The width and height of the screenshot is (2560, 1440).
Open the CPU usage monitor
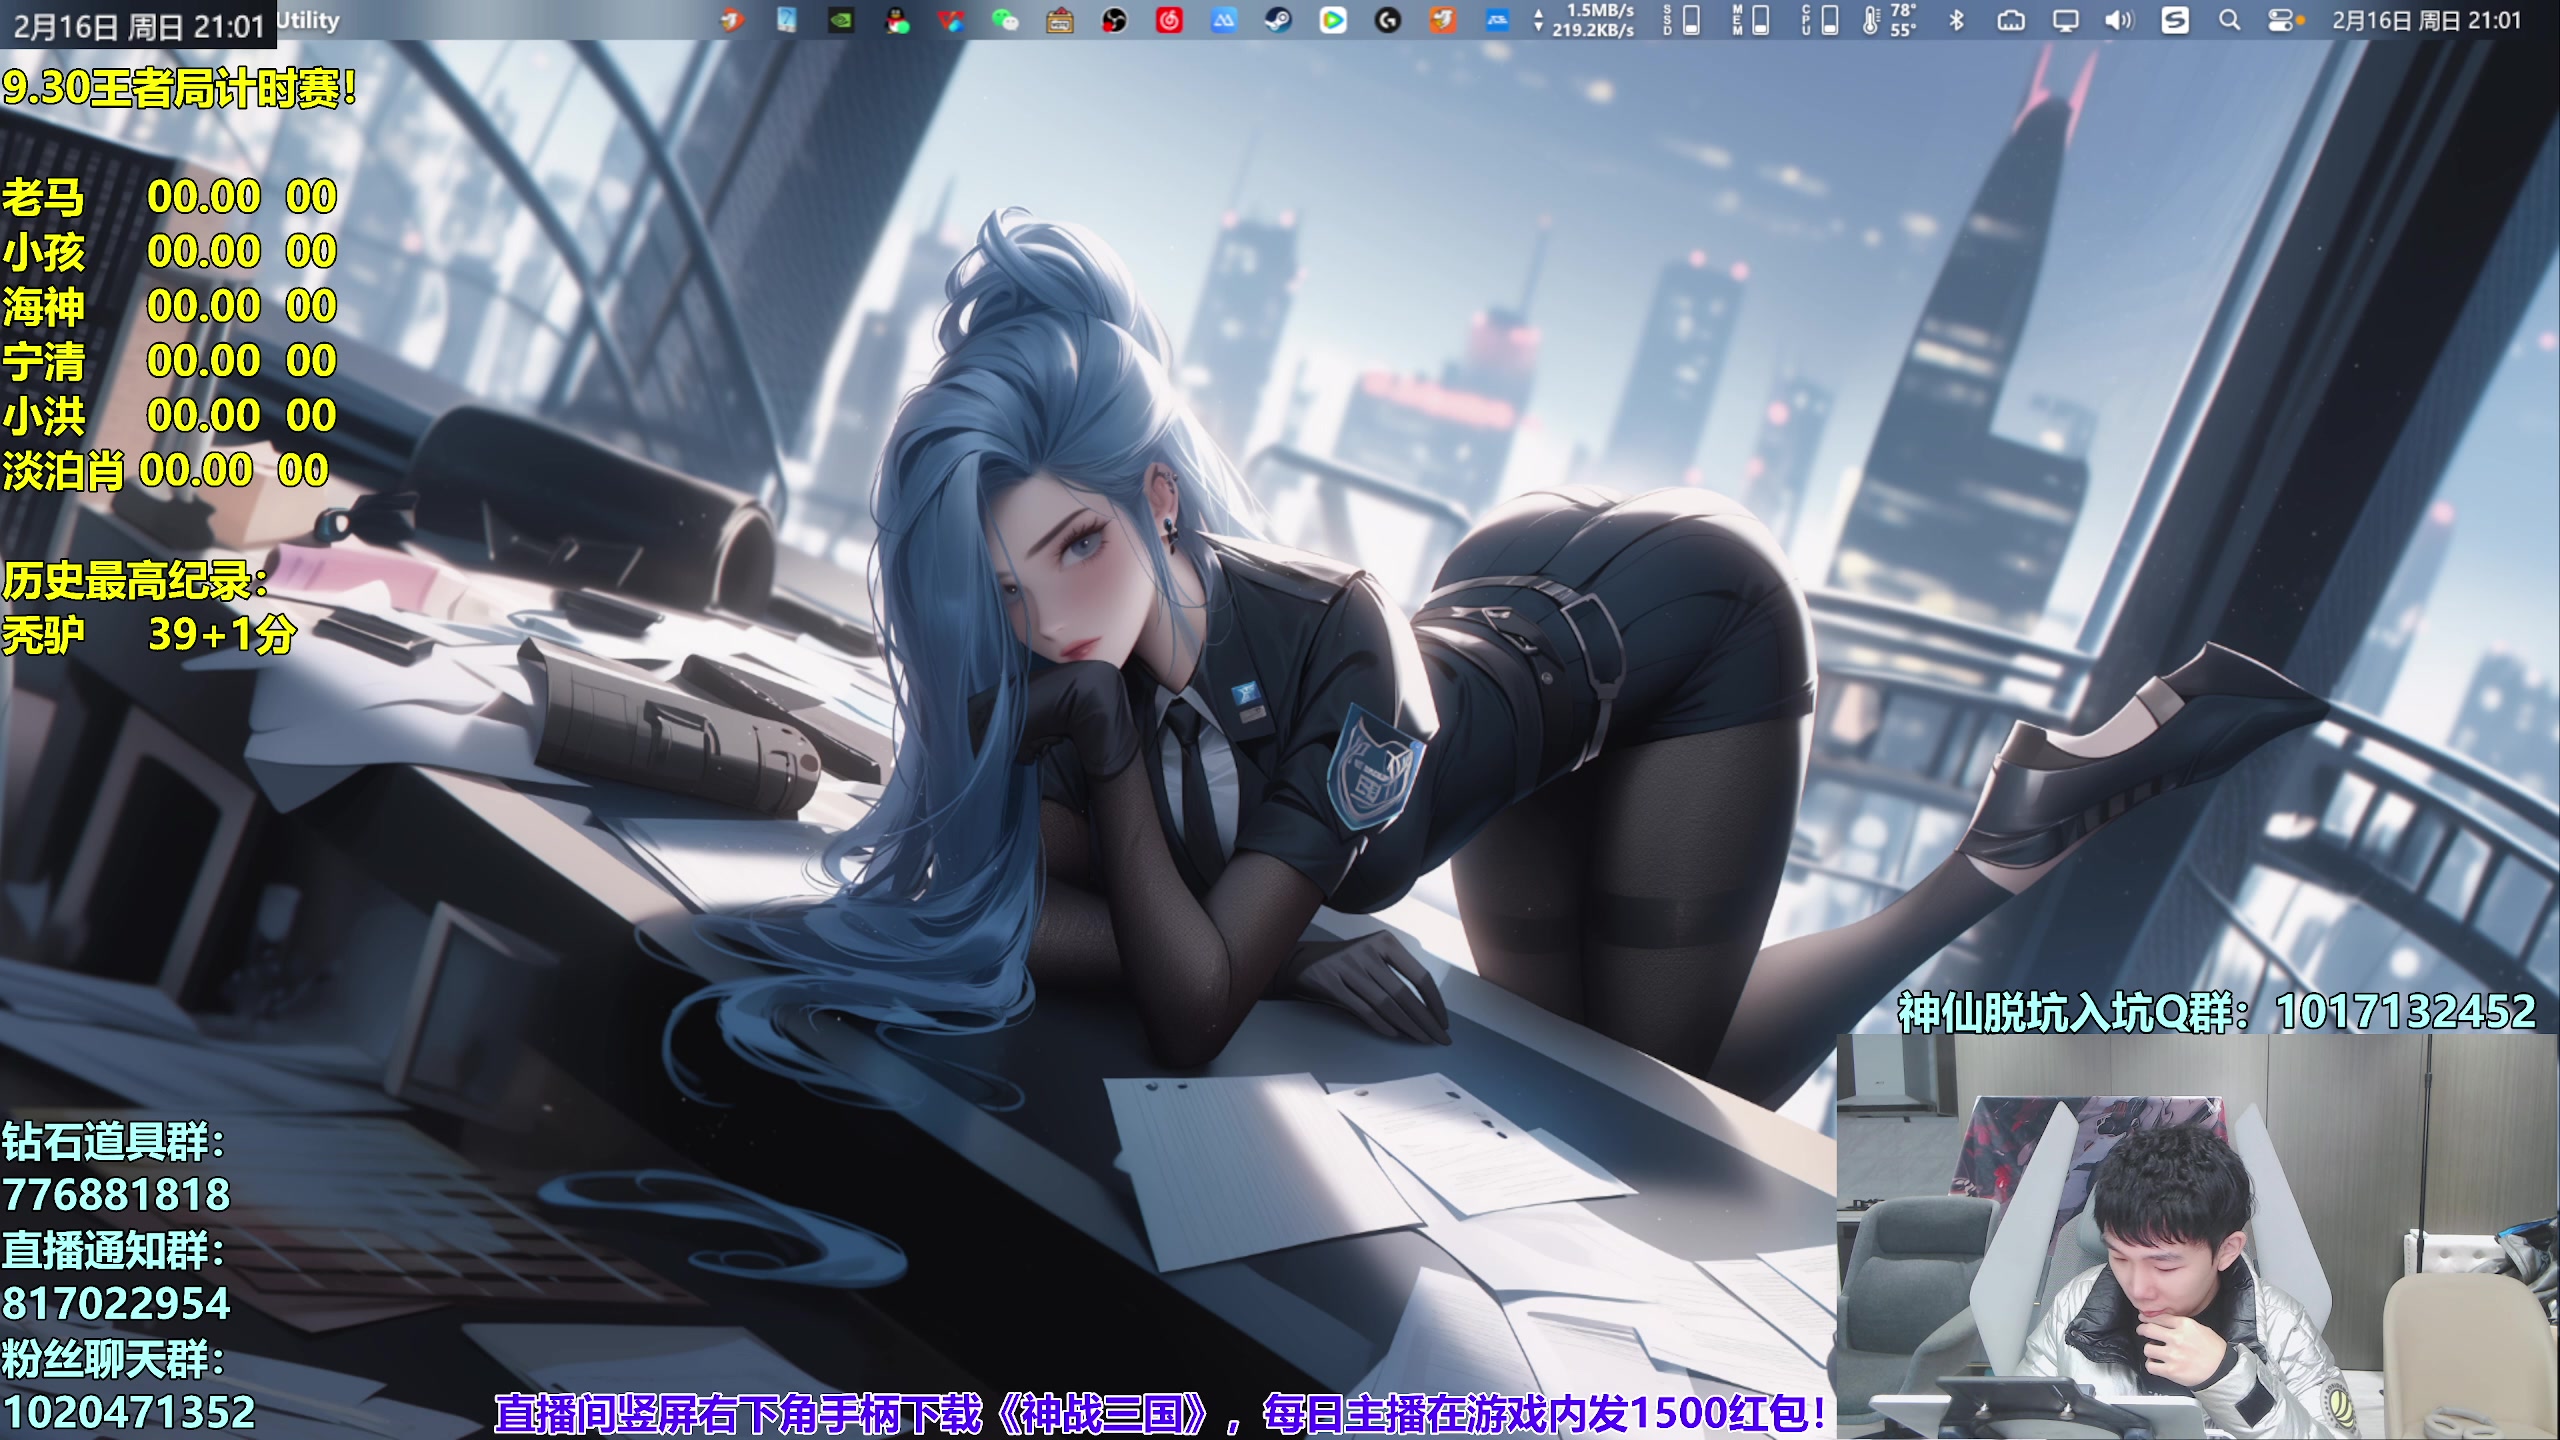pos(1820,20)
